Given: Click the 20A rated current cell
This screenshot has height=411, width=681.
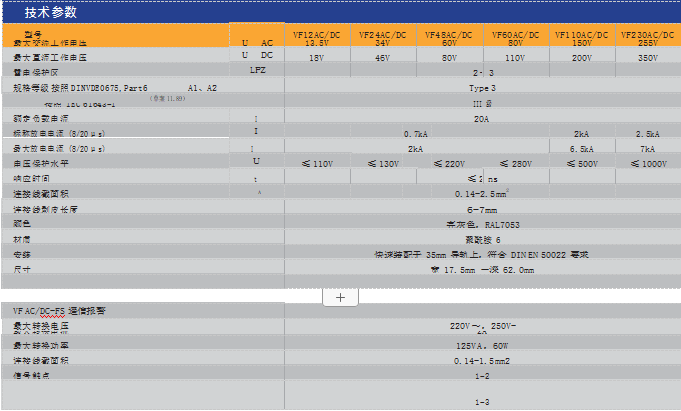Looking at the screenshot, I should tap(482, 118).
